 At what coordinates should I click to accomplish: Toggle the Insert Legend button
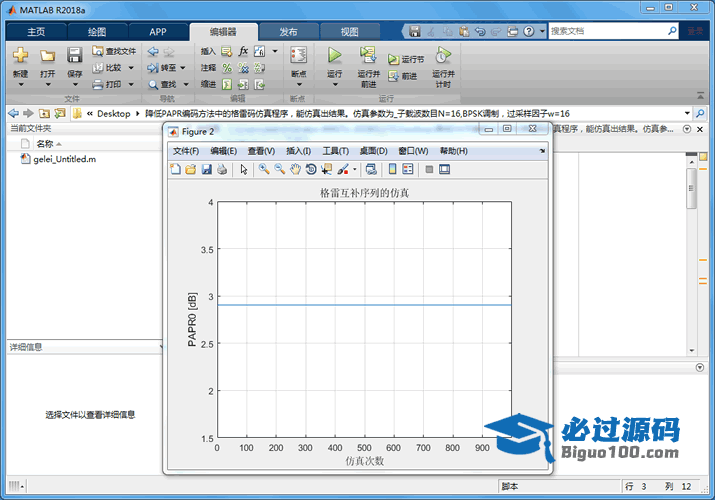click(408, 169)
